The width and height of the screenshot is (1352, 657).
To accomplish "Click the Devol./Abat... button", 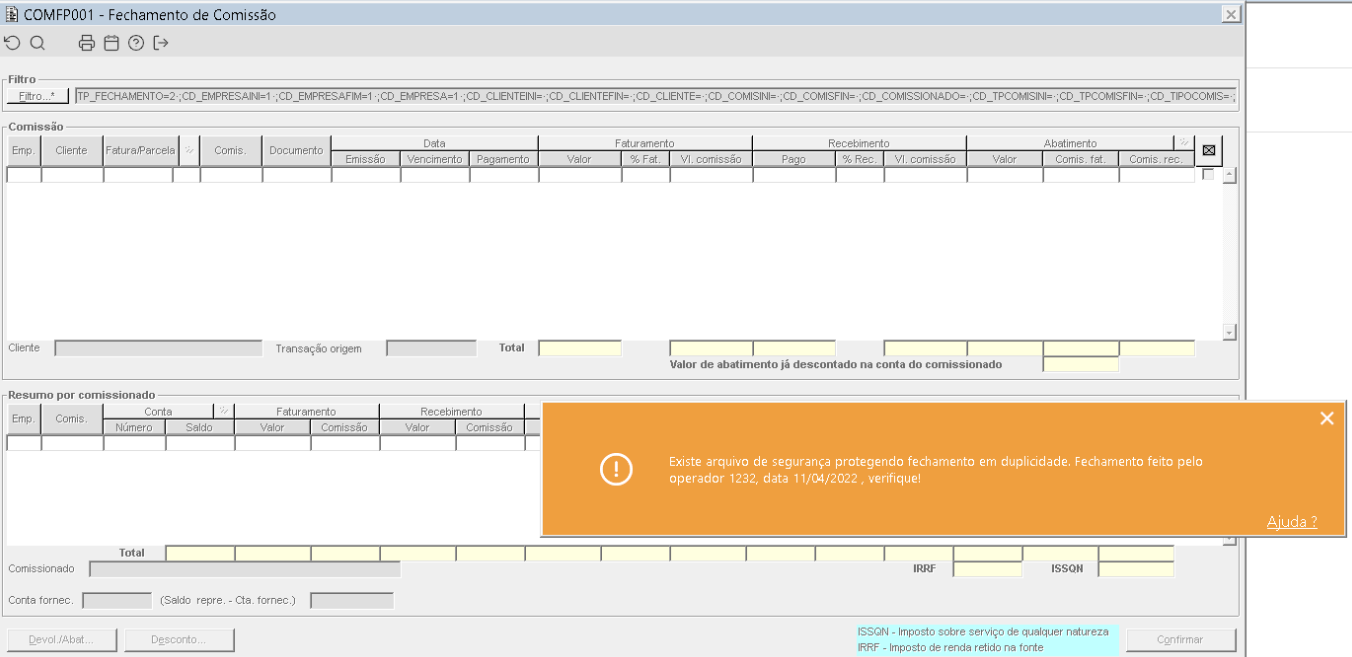I will pyautogui.click(x=62, y=640).
